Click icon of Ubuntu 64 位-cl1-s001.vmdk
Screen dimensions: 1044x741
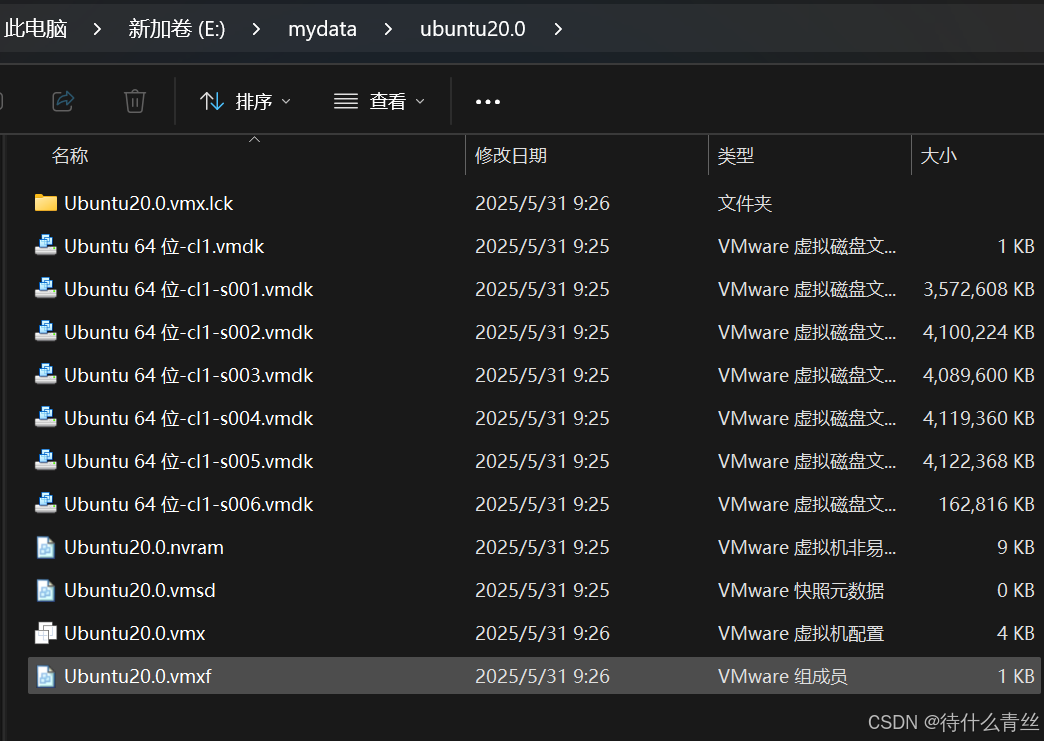click(x=45, y=289)
